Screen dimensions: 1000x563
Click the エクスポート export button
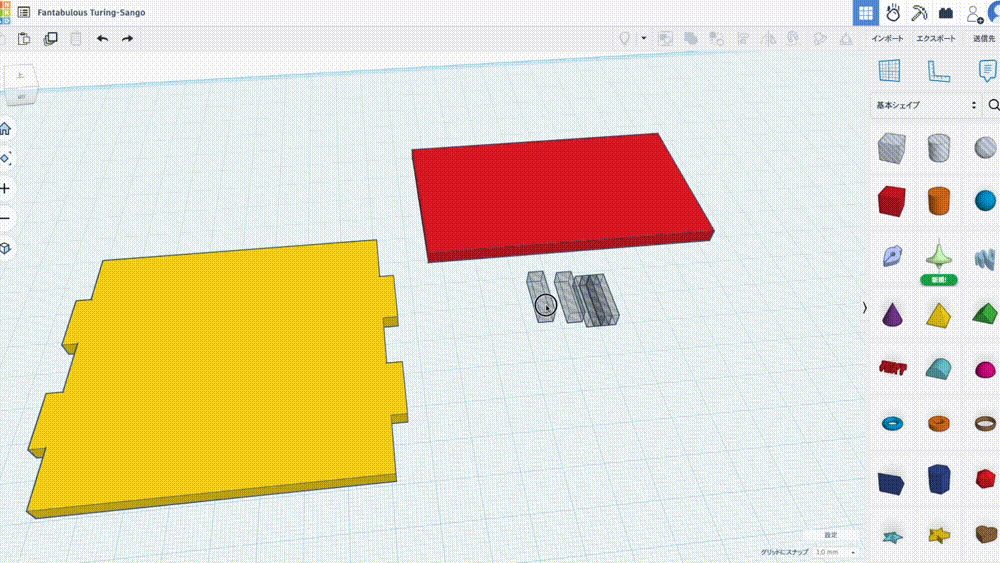[935, 38]
